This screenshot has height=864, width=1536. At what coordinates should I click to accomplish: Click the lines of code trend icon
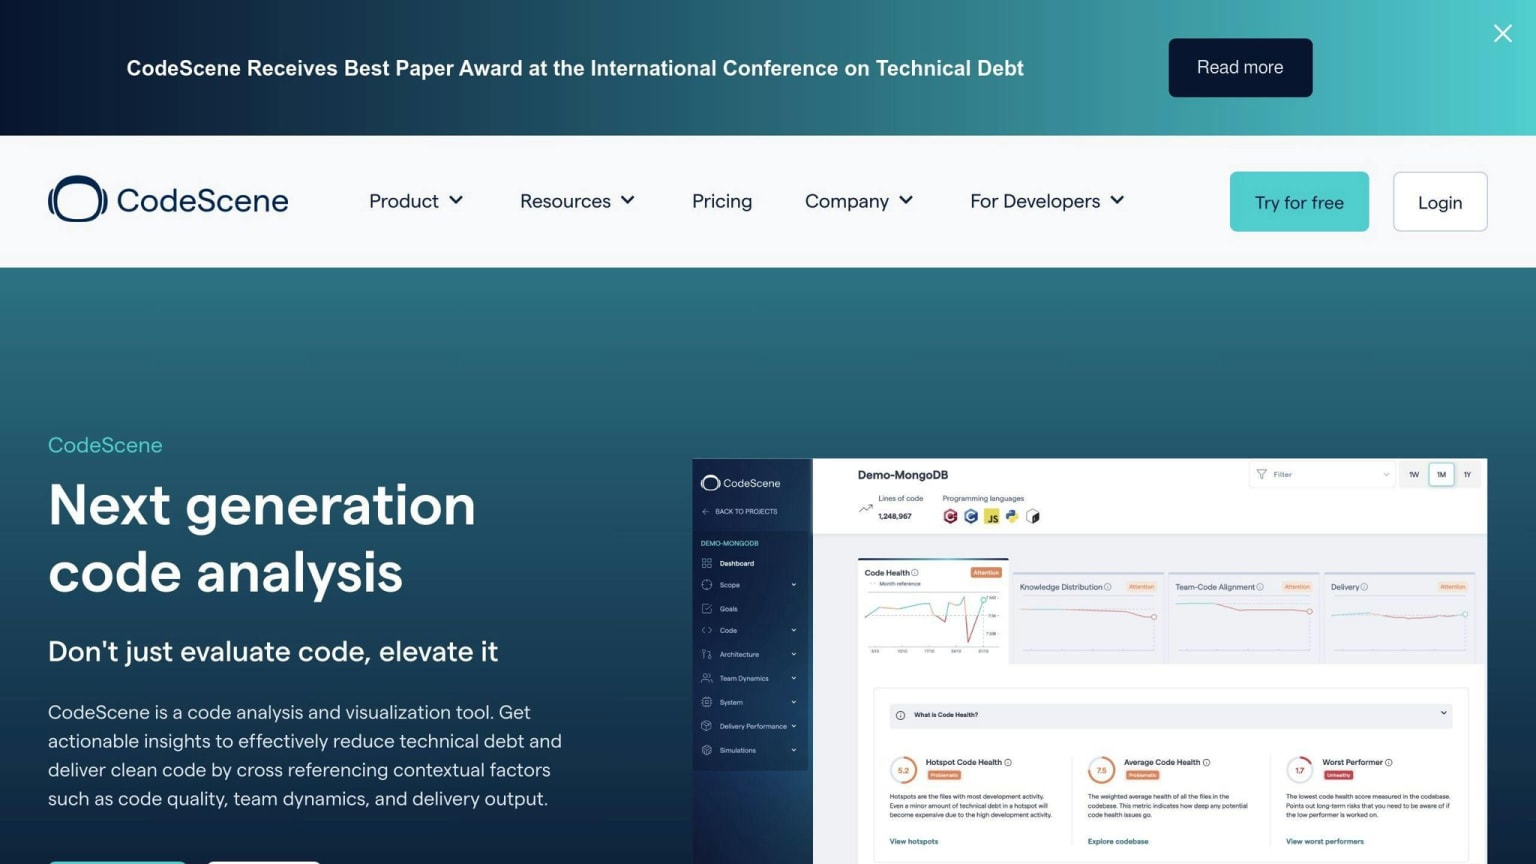tap(866, 509)
